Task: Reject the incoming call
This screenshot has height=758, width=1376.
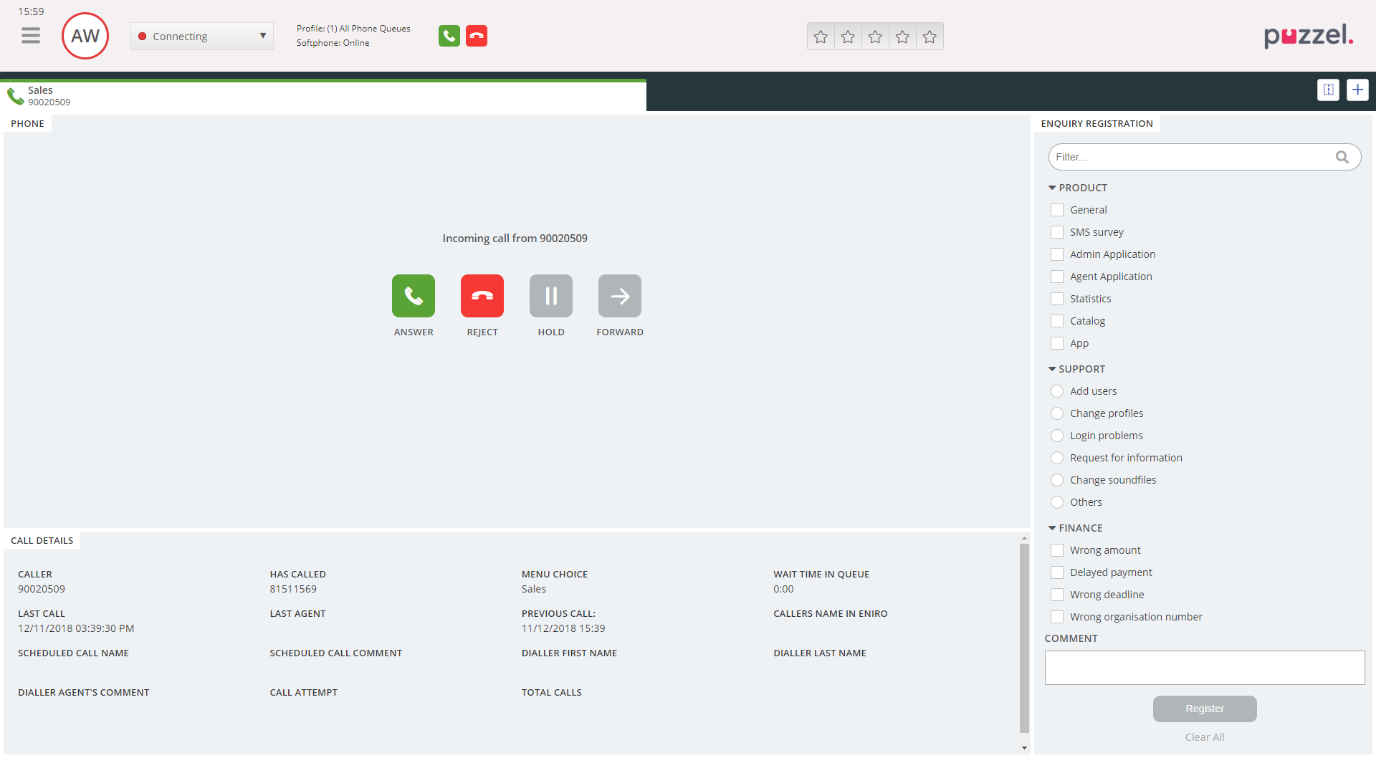Action: point(482,295)
